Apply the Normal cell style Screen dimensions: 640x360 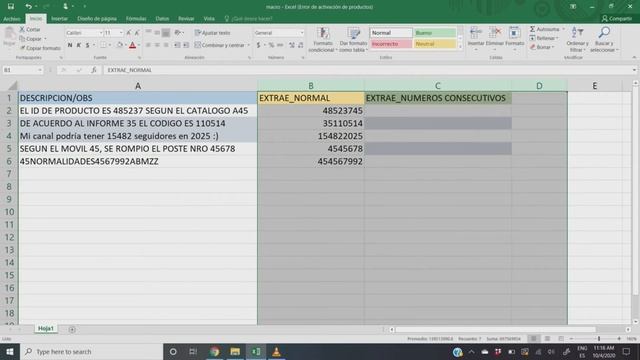click(x=391, y=33)
